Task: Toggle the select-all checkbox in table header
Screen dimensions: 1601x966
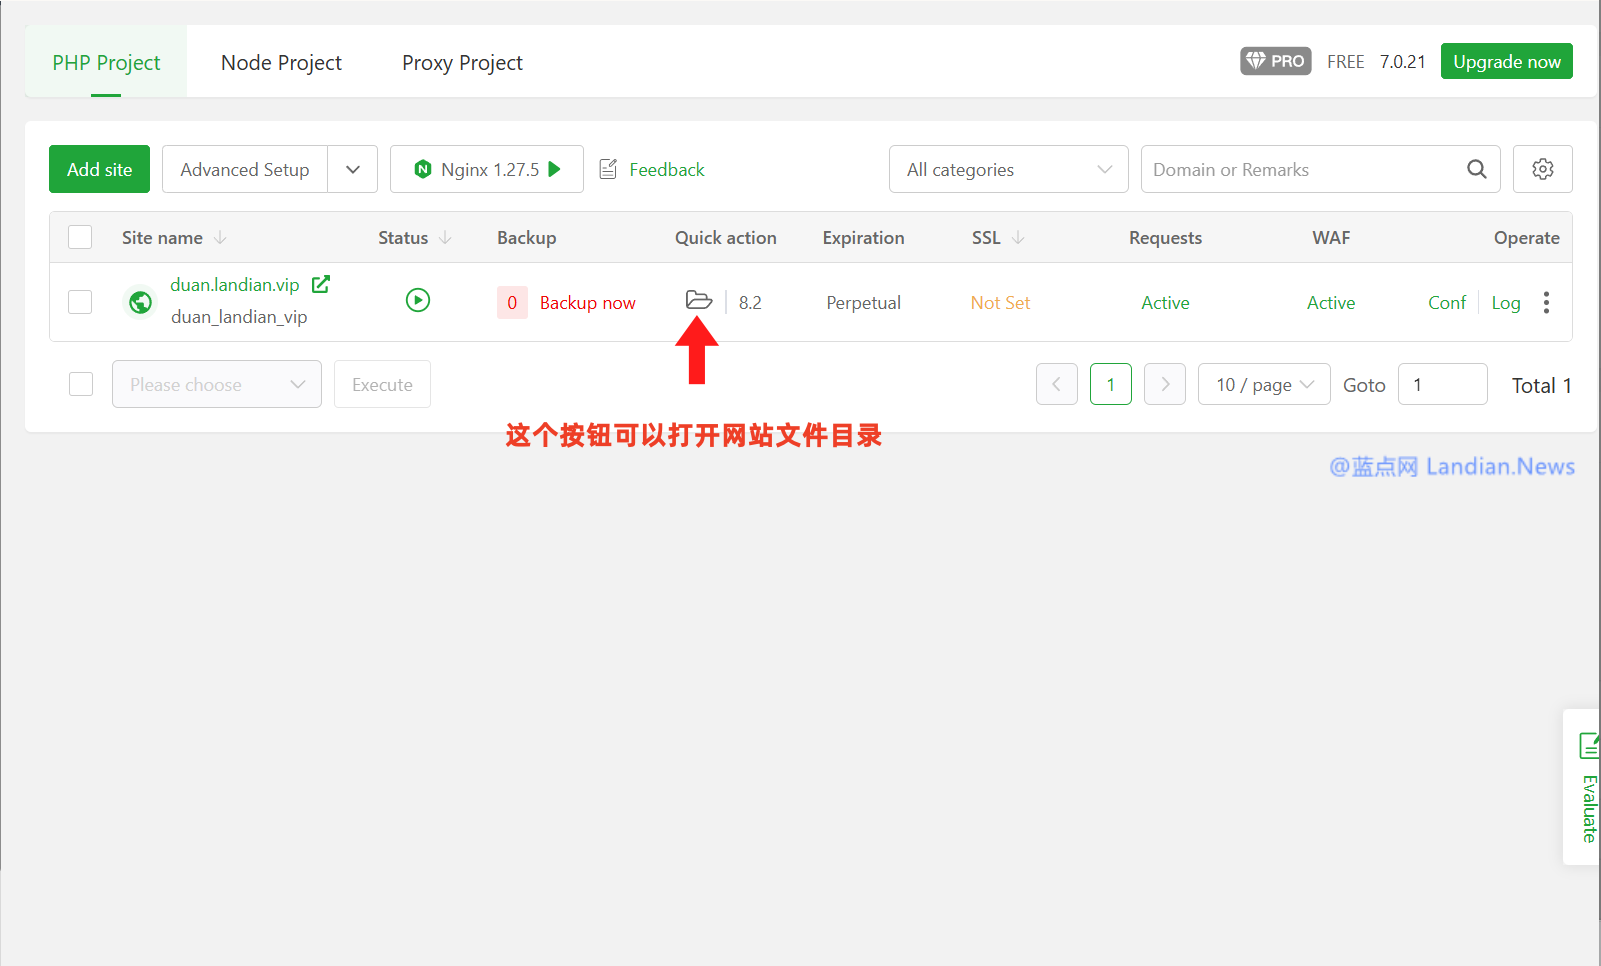Action: tap(80, 237)
